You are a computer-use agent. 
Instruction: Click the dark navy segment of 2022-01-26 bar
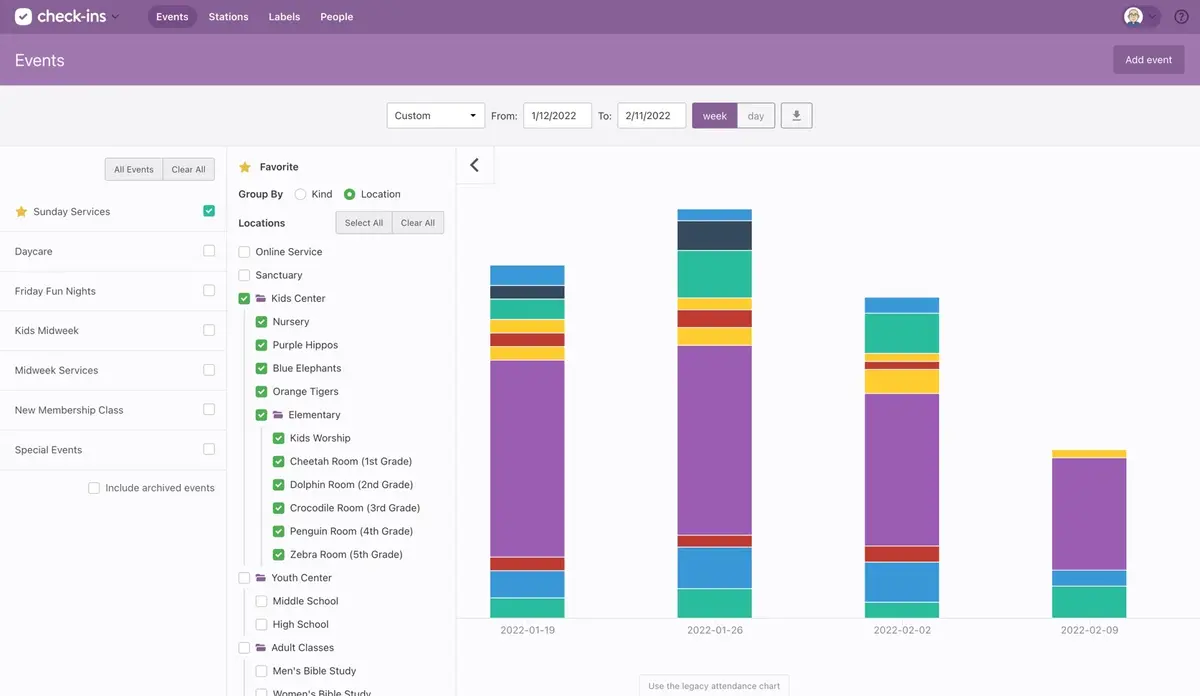point(714,235)
